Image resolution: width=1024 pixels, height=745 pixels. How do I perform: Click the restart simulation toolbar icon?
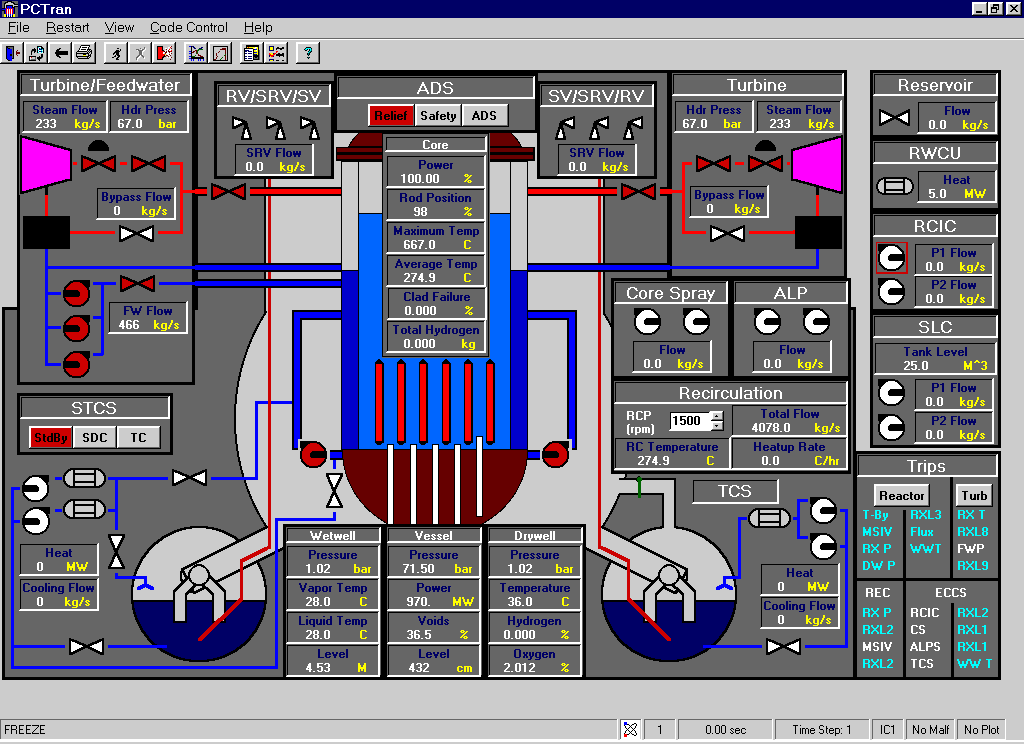click(x=37, y=53)
